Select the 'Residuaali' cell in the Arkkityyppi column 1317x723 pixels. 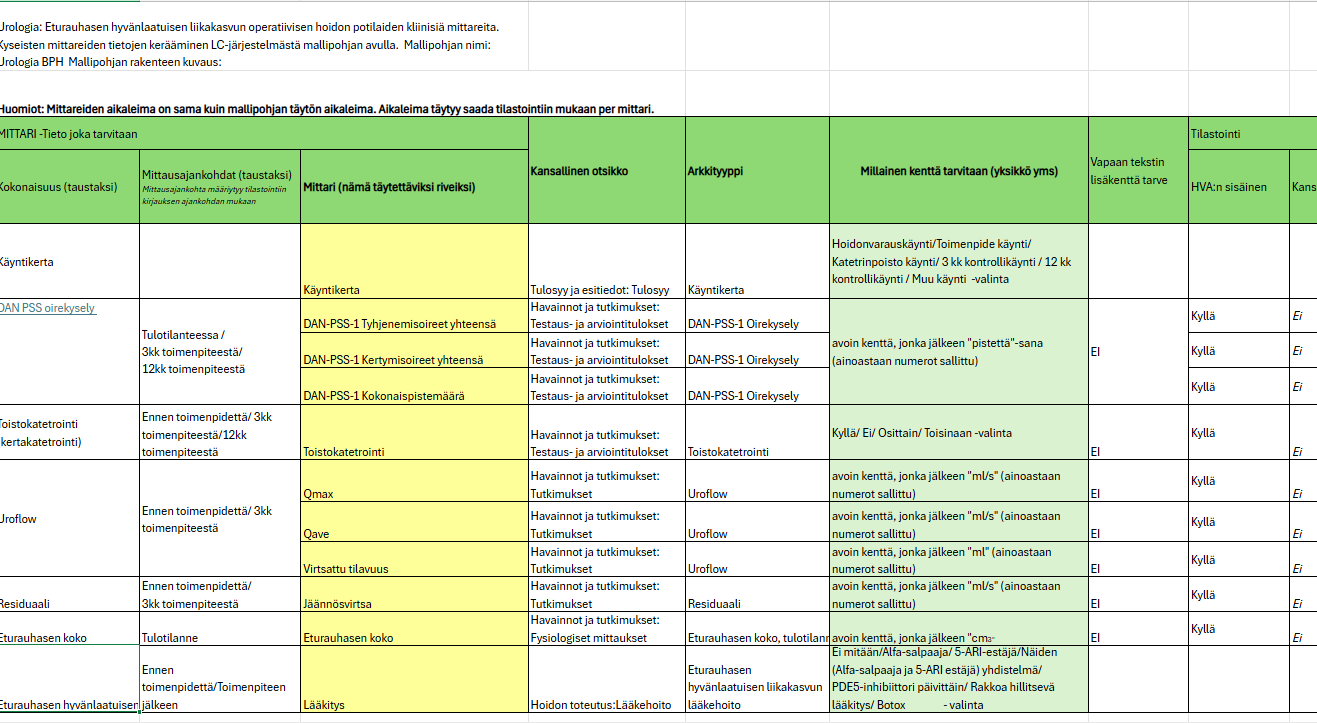click(757, 594)
